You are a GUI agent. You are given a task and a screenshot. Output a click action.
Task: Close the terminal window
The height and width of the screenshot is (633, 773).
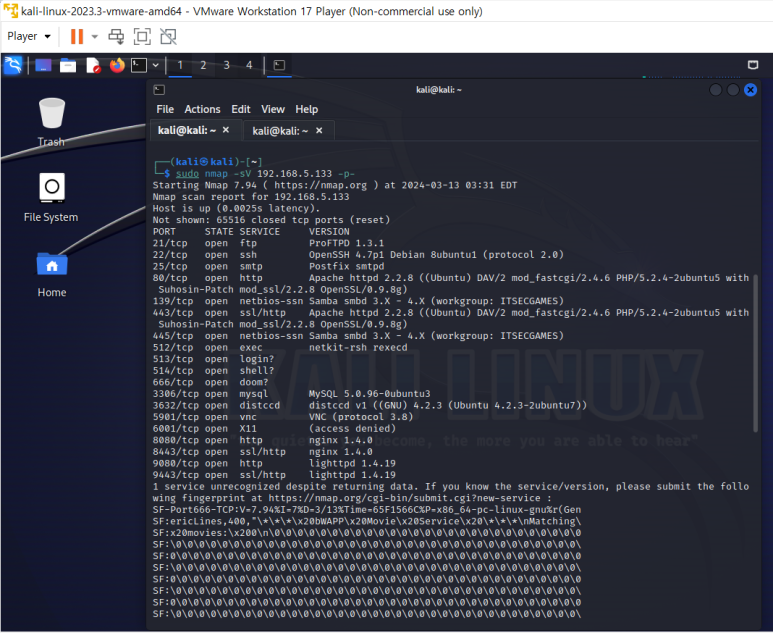pyautogui.click(x=750, y=90)
